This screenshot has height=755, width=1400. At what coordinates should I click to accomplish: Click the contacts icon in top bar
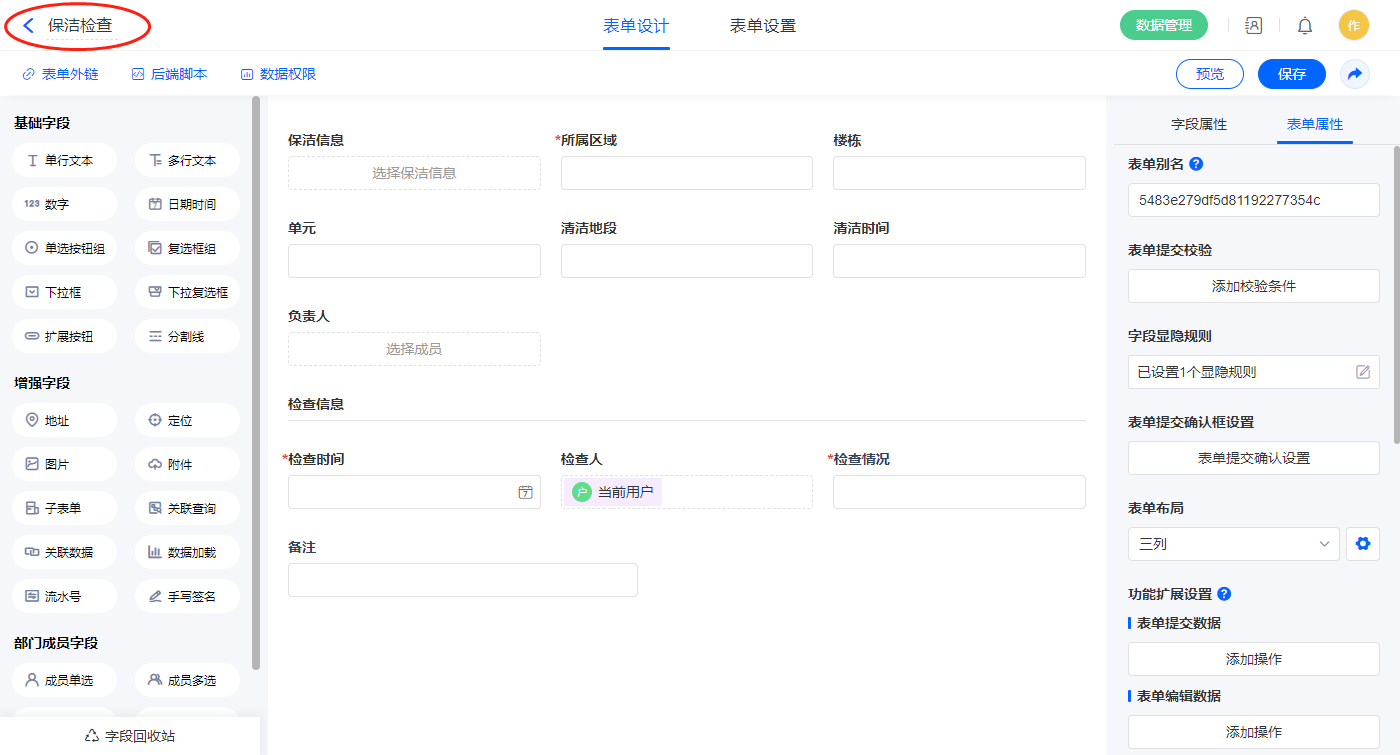[1253, 26]
